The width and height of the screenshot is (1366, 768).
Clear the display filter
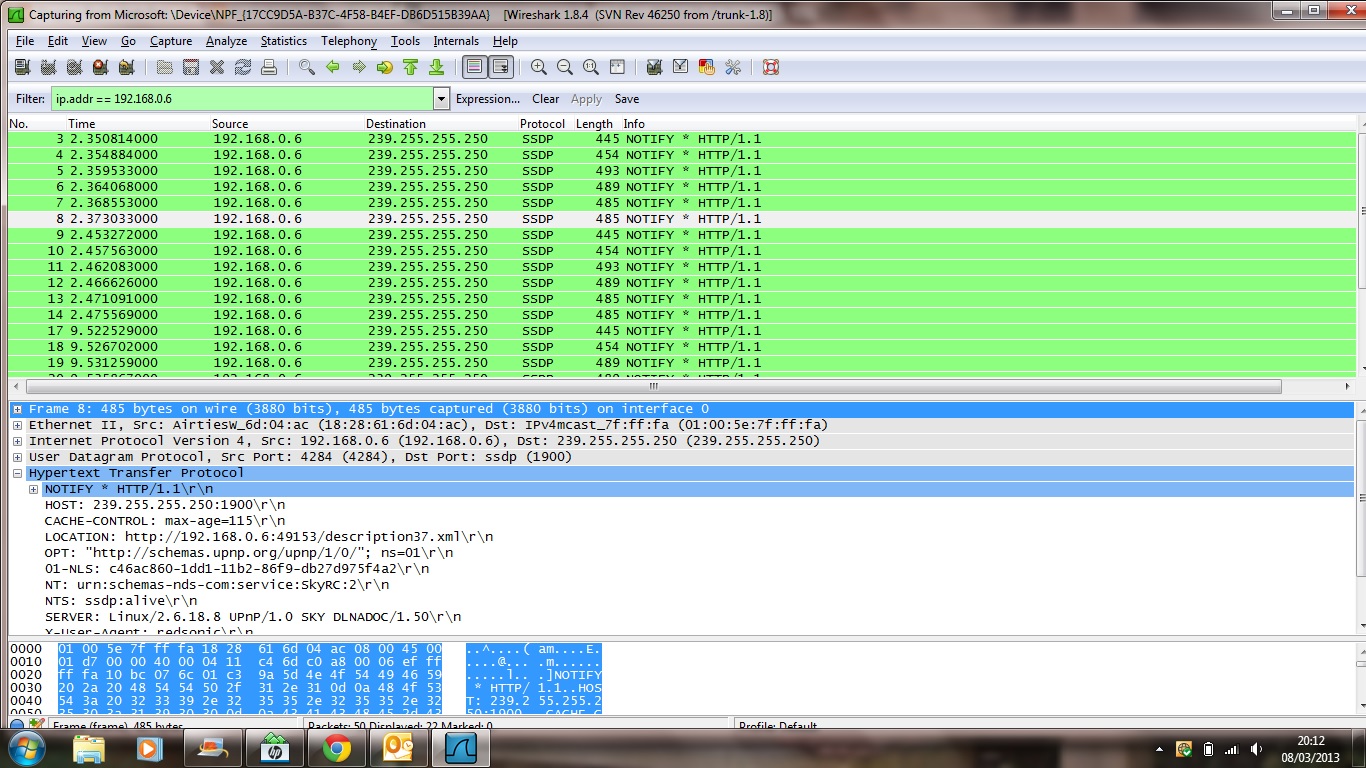click(x=546, y=99)
